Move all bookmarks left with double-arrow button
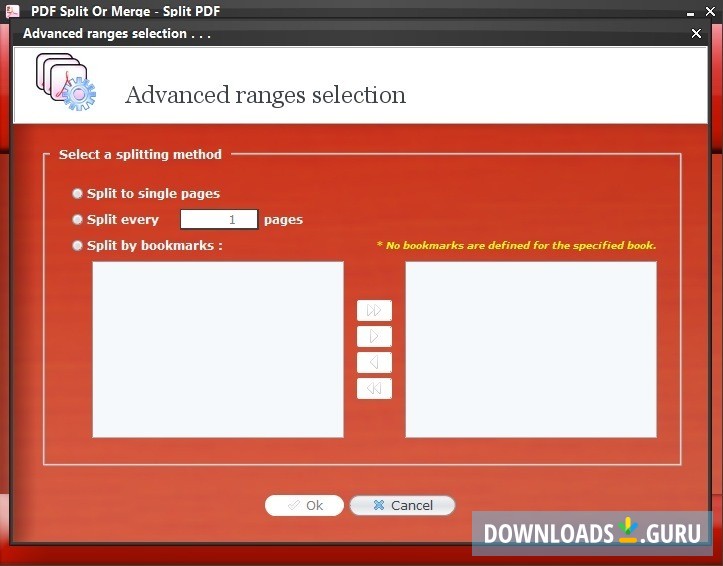The image size is (723, 566). [x=374, y=389]
